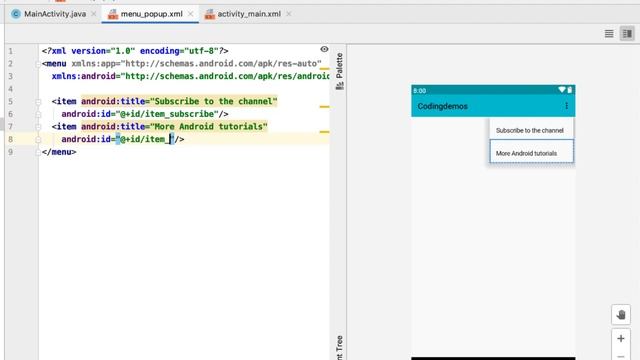Viewport: 640px width, 360px height.
Task: Click the preview status bar time 8:00
Action: pyautogui.click(x=420, y=91)
